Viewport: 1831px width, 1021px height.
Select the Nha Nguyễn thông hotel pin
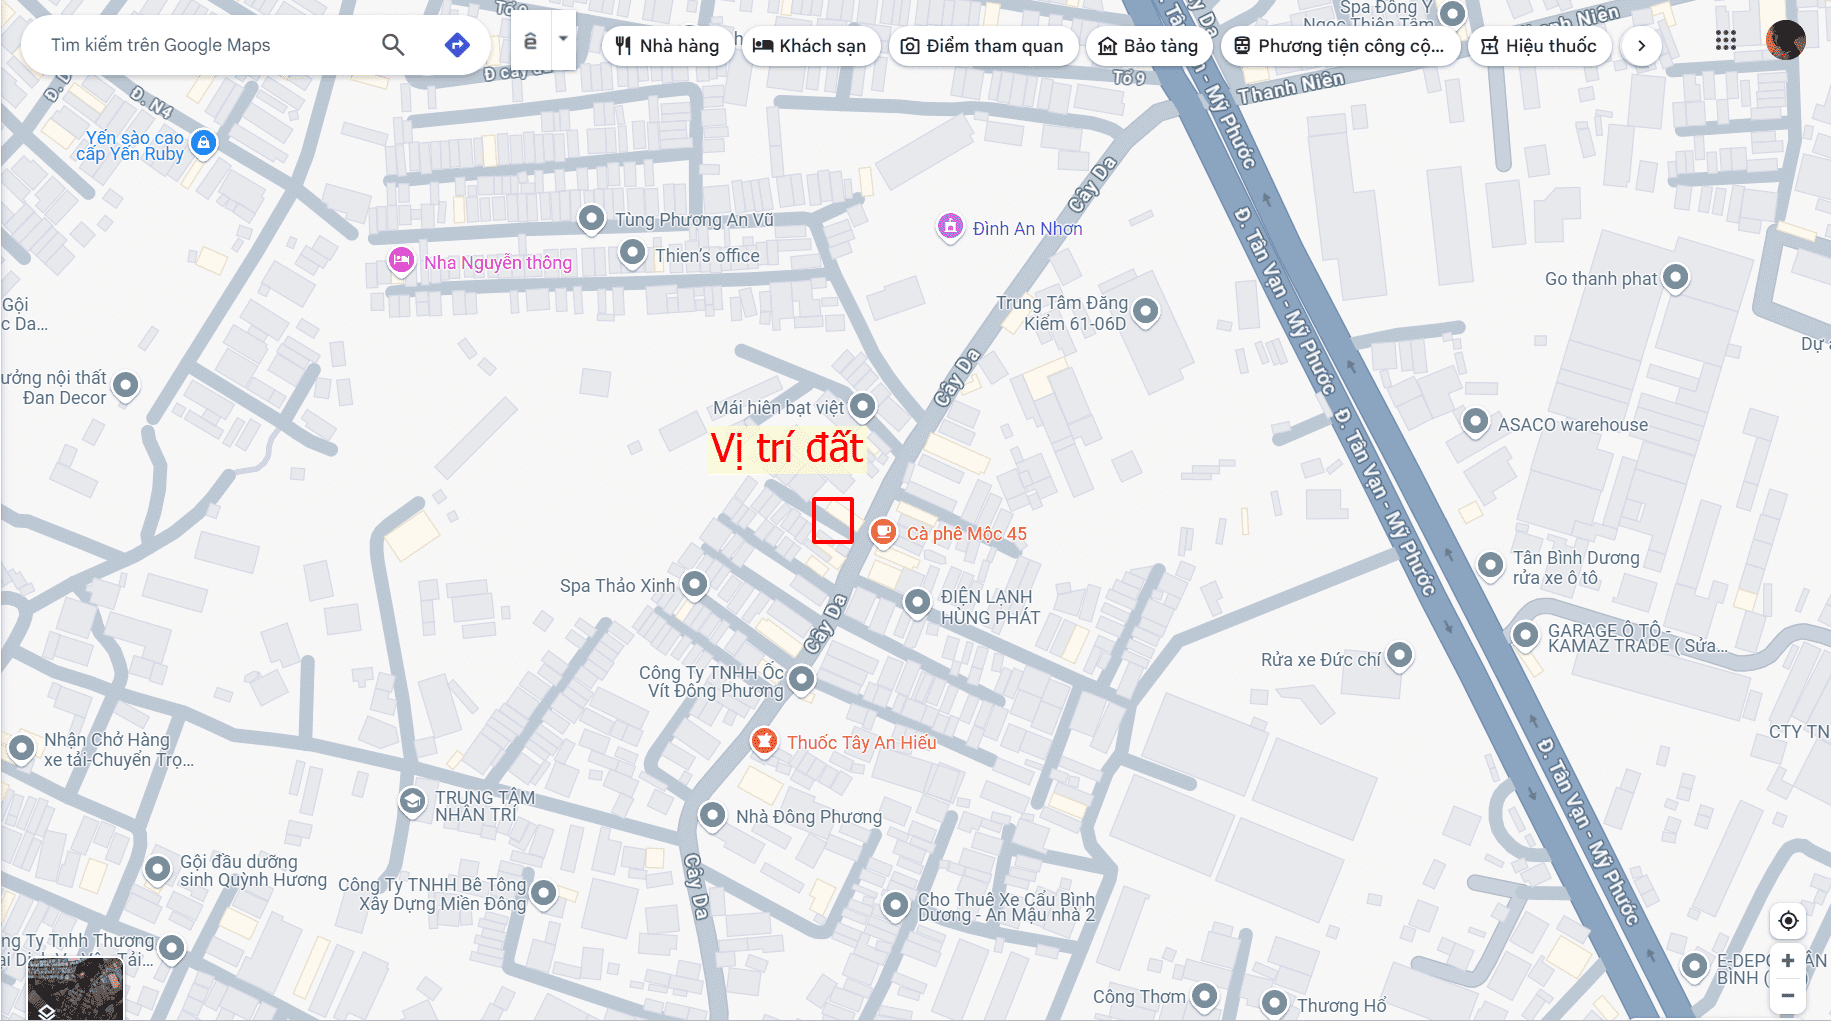pos(401,261)
